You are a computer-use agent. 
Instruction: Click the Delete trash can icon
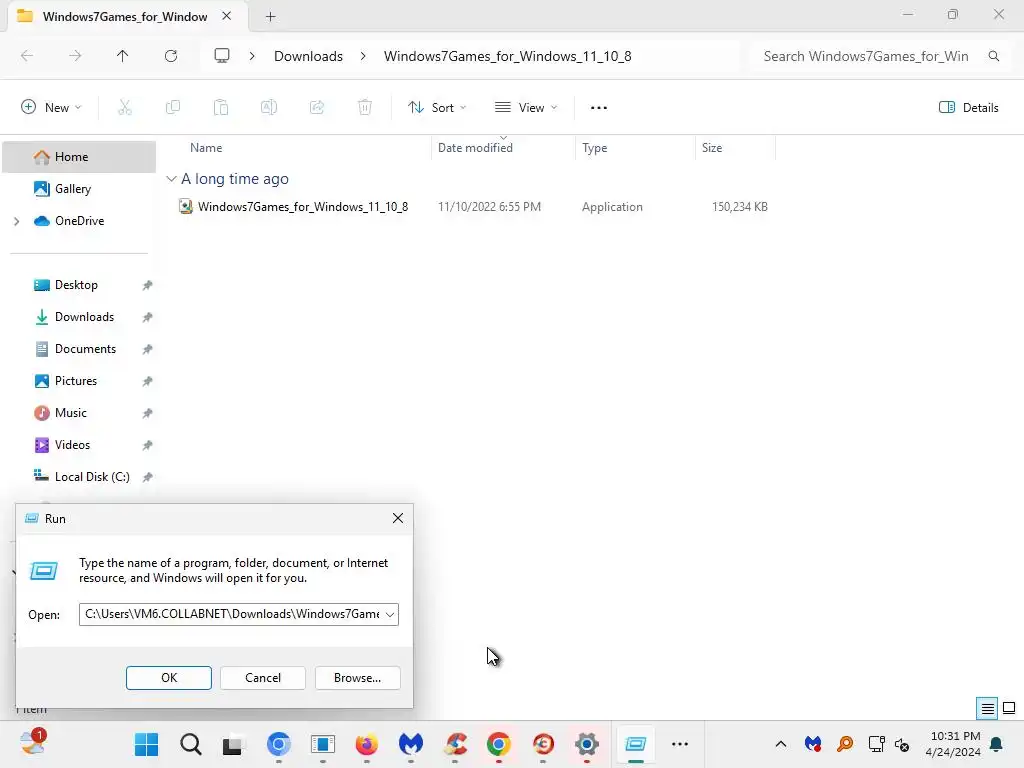[x=365, y=108]
